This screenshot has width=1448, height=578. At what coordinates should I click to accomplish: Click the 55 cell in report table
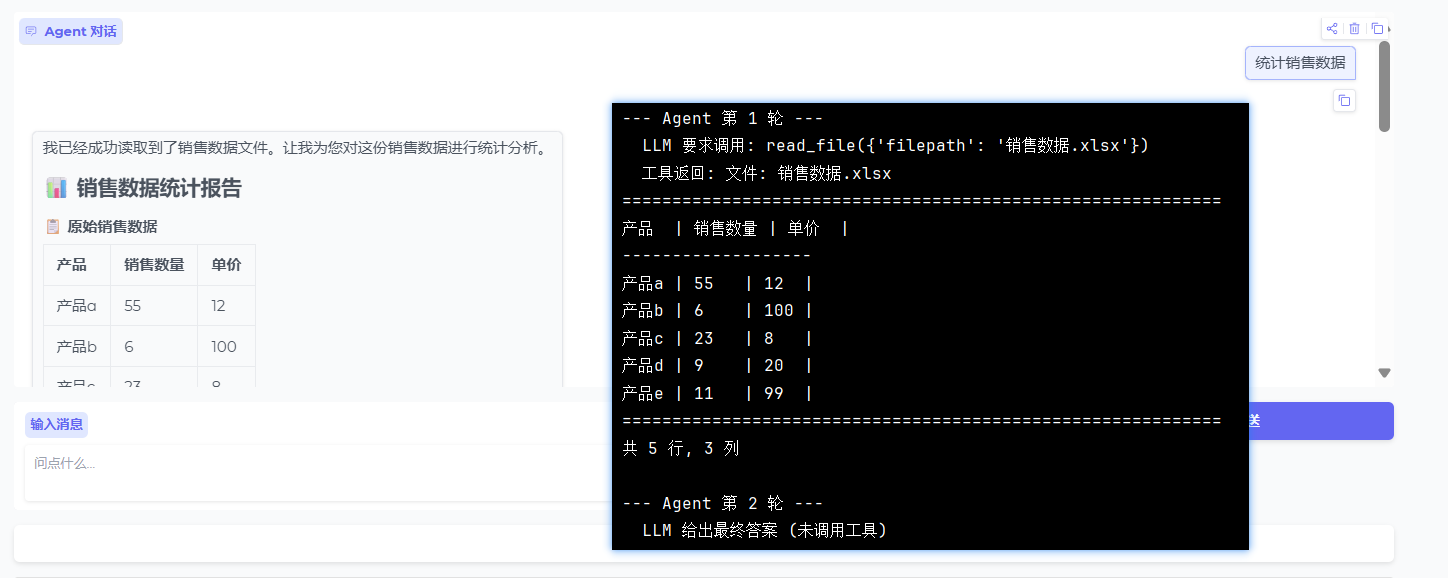(x=154, y=306)
